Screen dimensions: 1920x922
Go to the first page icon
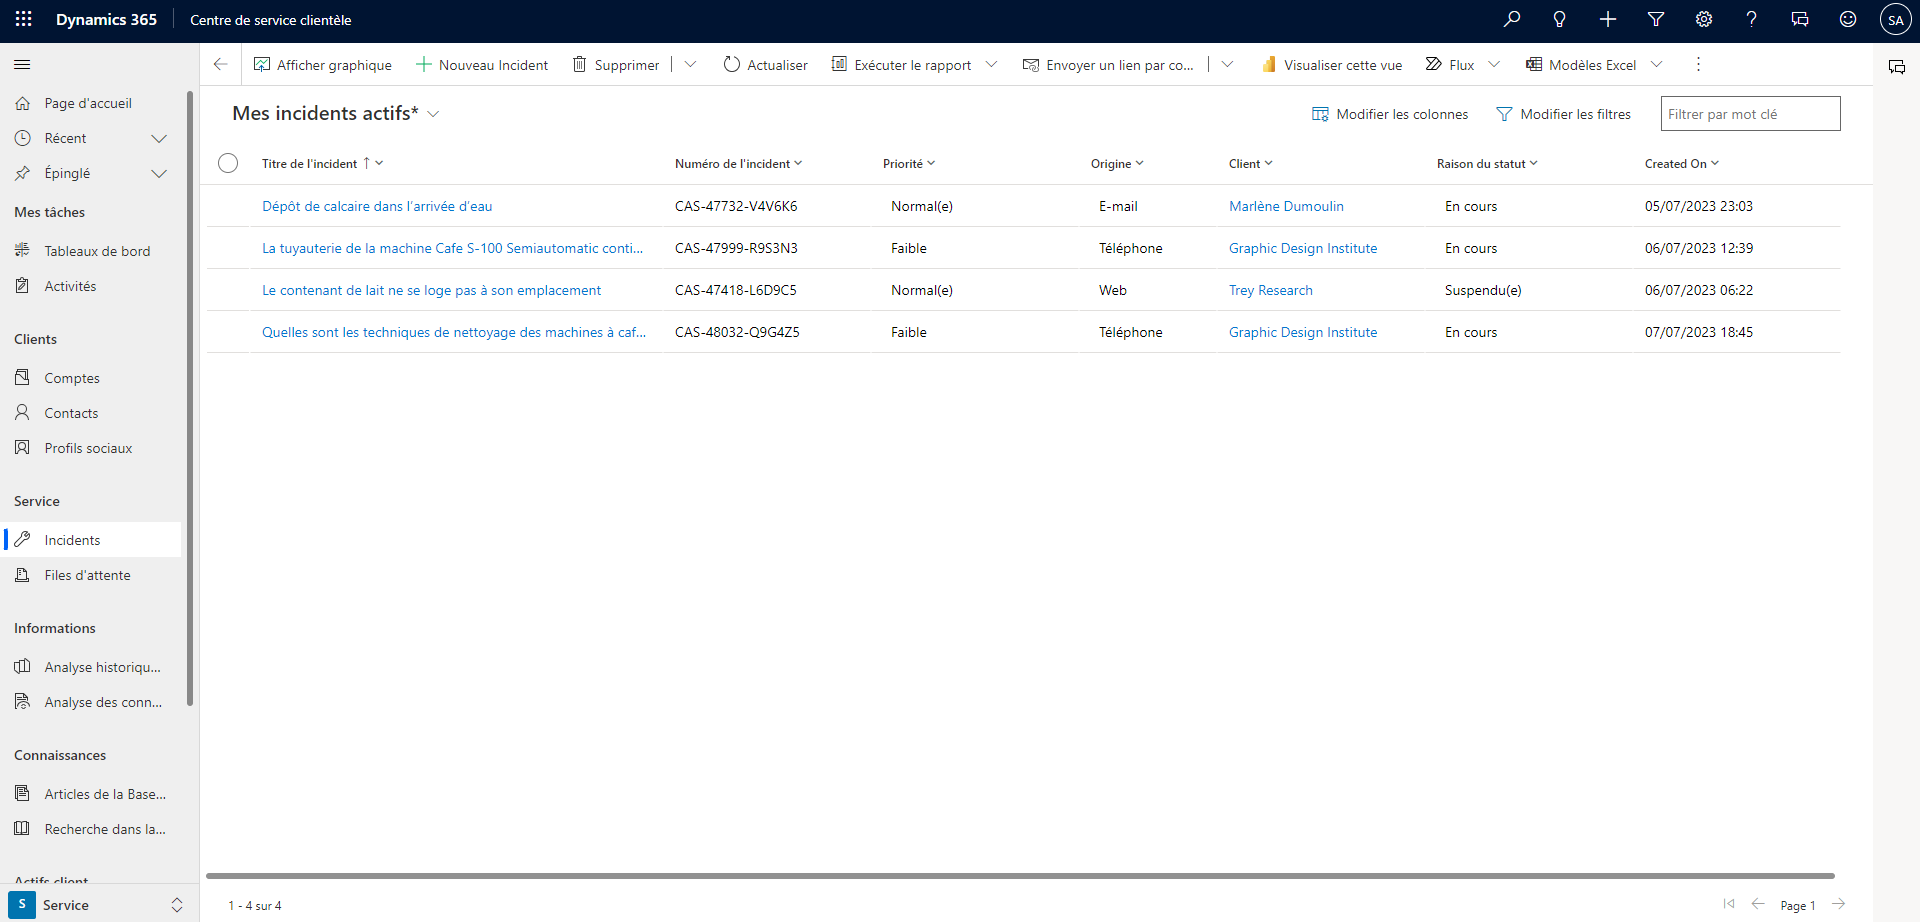(1729, 904)
